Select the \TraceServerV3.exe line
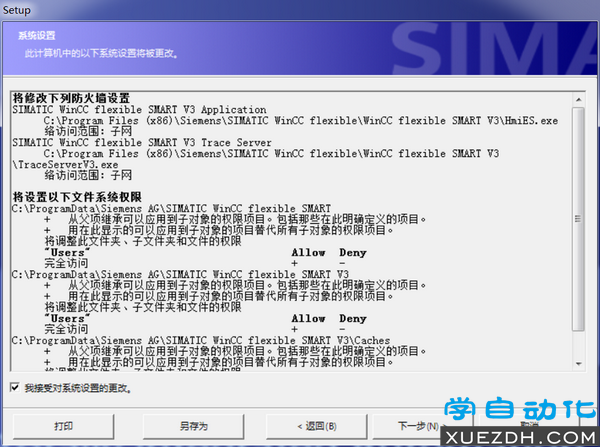This screenshot has height=447, width=600. coord(65,165)
